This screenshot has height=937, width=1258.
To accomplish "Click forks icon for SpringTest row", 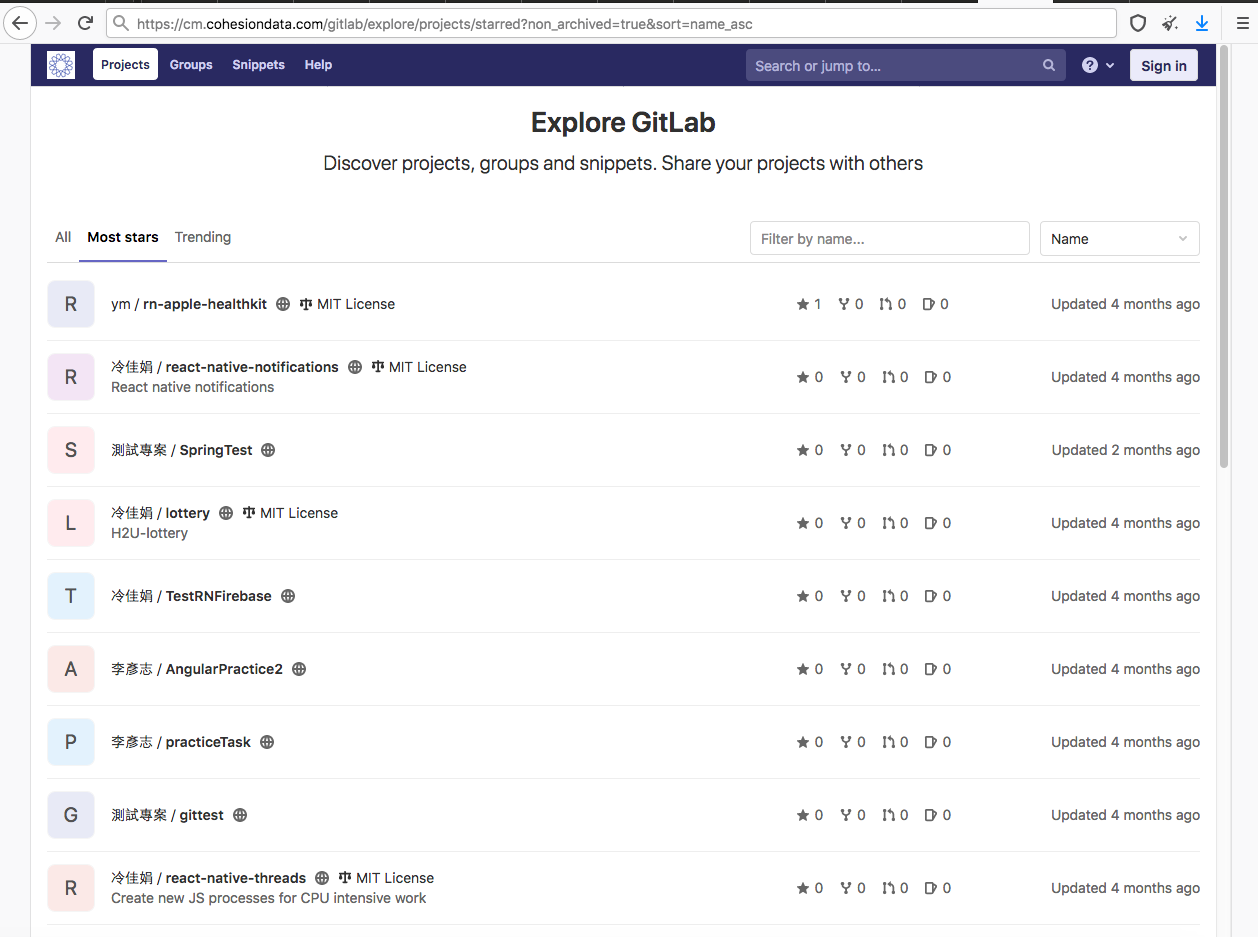I will pos(846,450).
